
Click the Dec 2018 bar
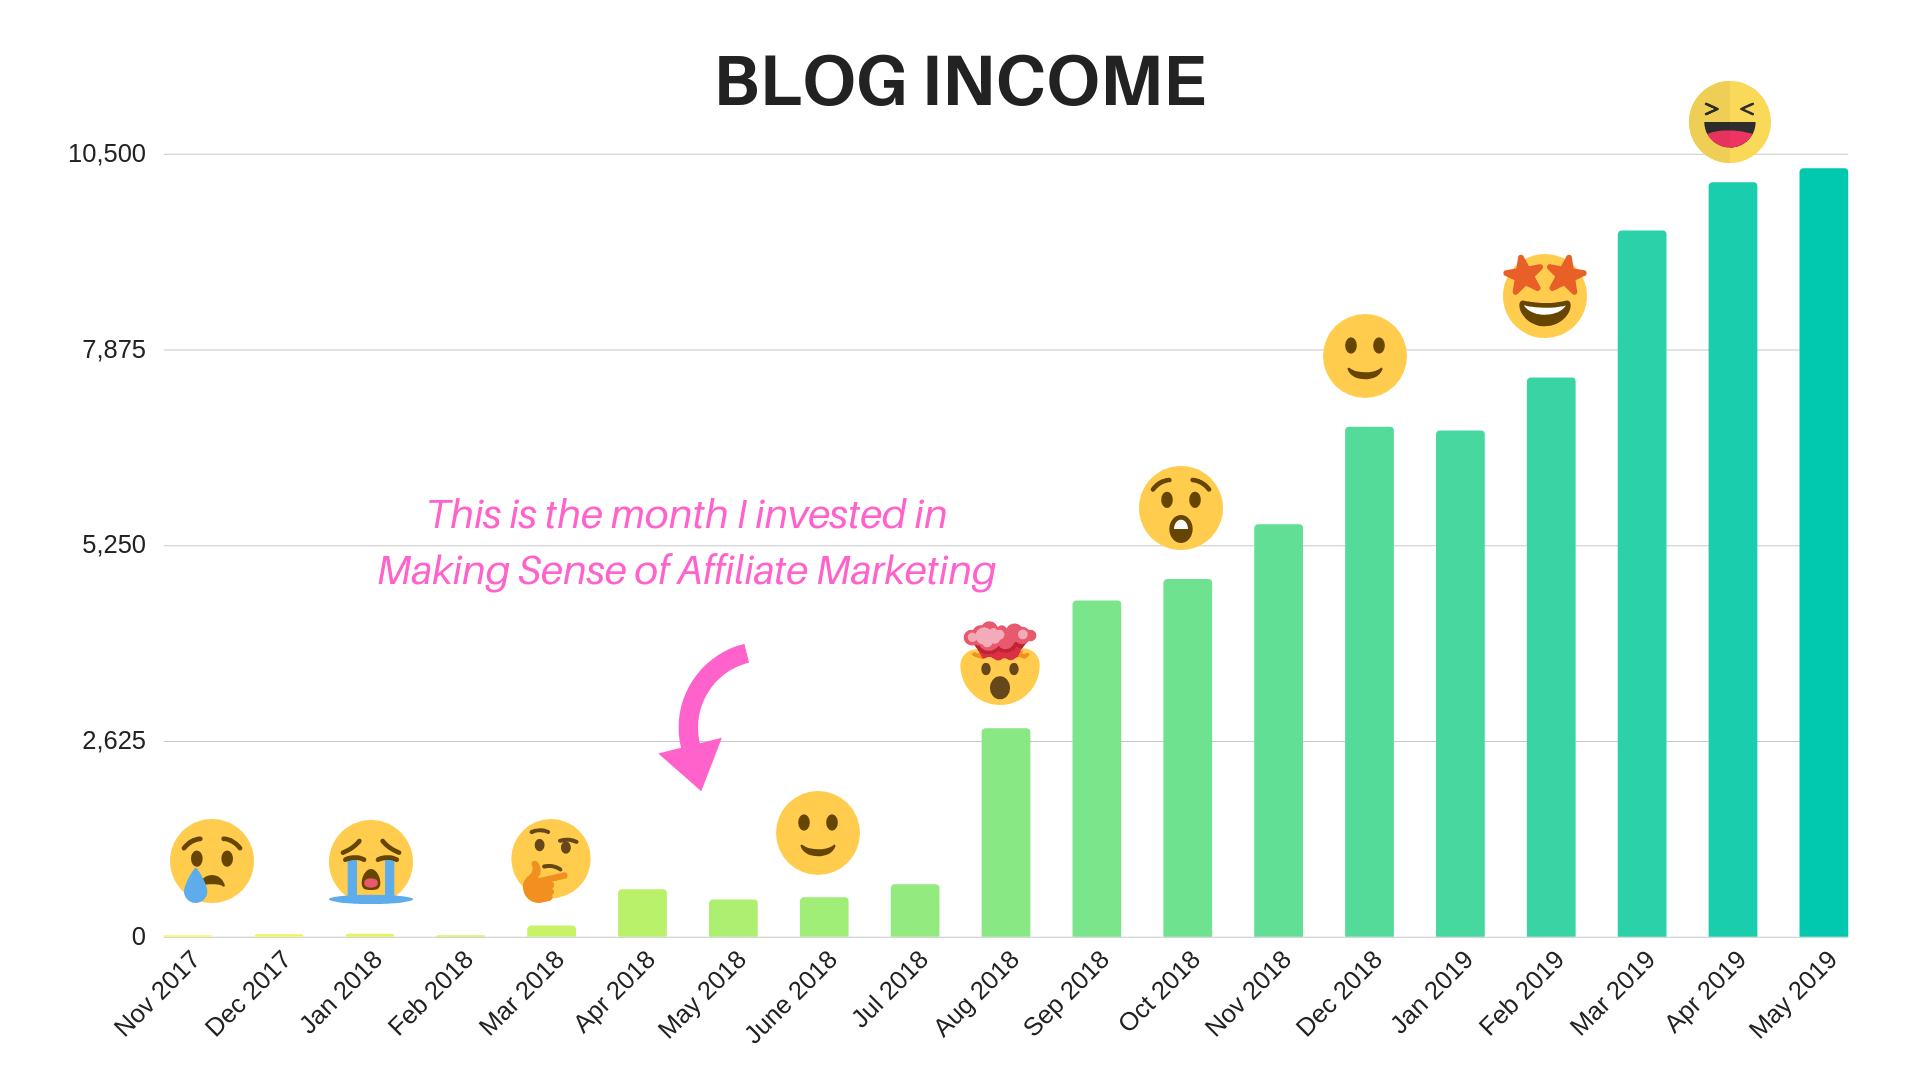[x=1369, y=682]
